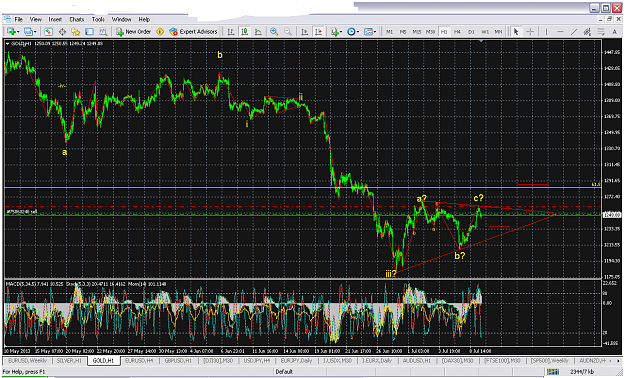625x378 pixels.
Task: Switch to the GBPUSD,H1 chart tab
Action: (x=178, y=360)
